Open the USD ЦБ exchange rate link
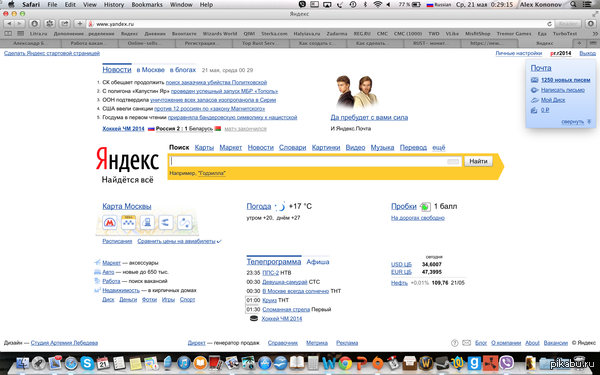 pos(401,264)
